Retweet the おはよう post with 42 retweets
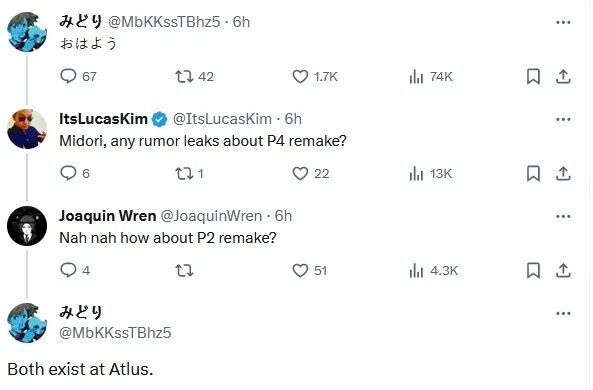This screenshot has width=593, height=390. click(x=194, y=77)
